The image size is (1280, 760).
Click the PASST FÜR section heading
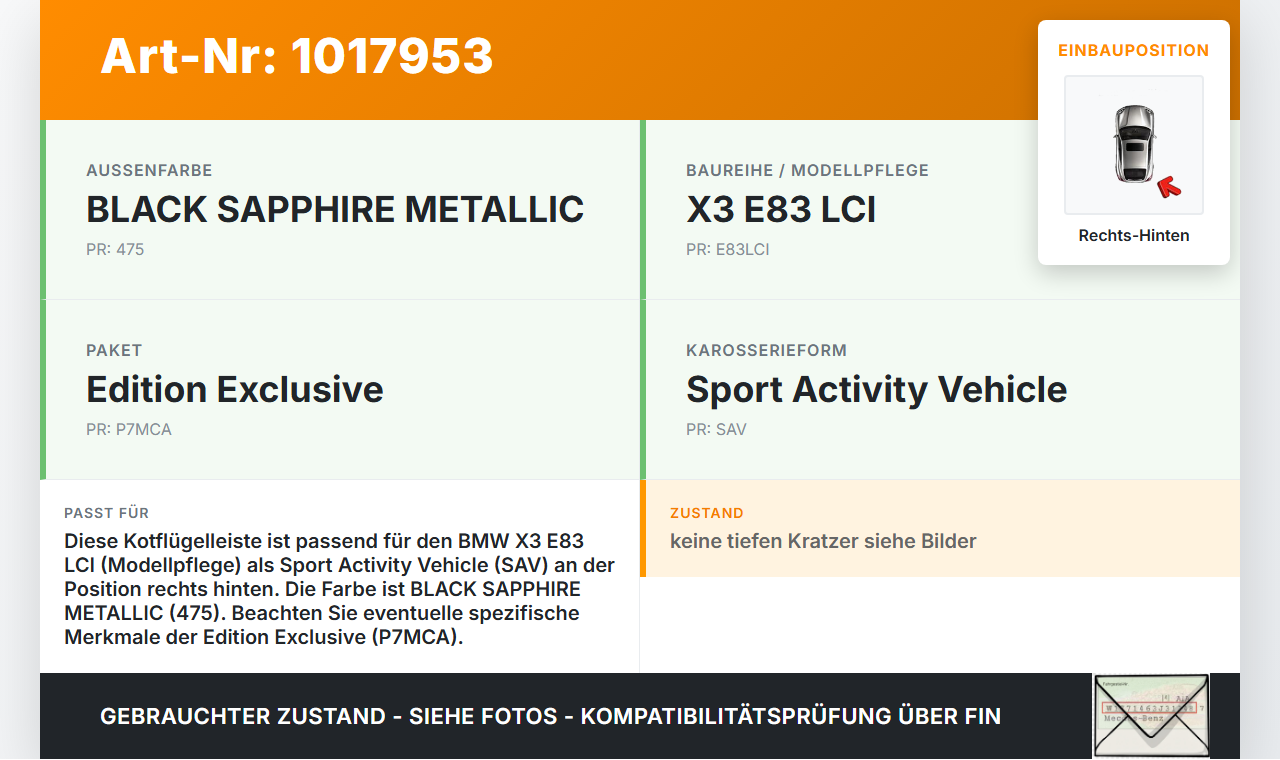tap(107, 513)
